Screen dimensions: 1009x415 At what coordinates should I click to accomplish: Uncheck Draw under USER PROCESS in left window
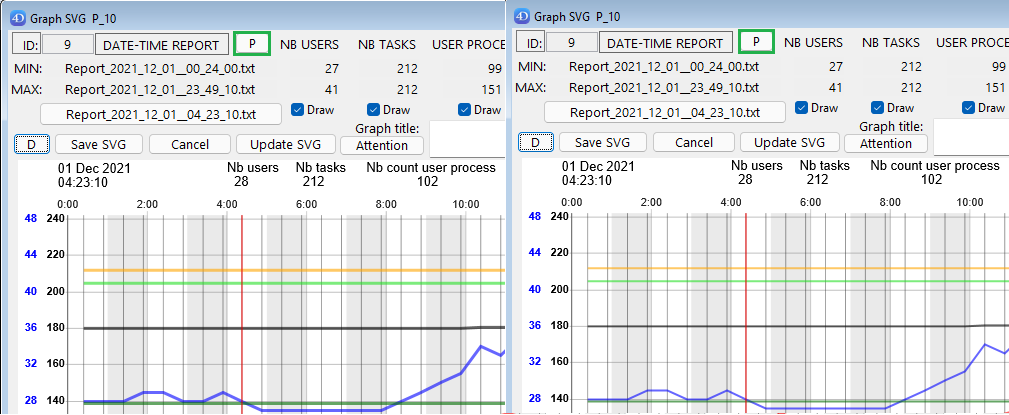click(465, 110)
